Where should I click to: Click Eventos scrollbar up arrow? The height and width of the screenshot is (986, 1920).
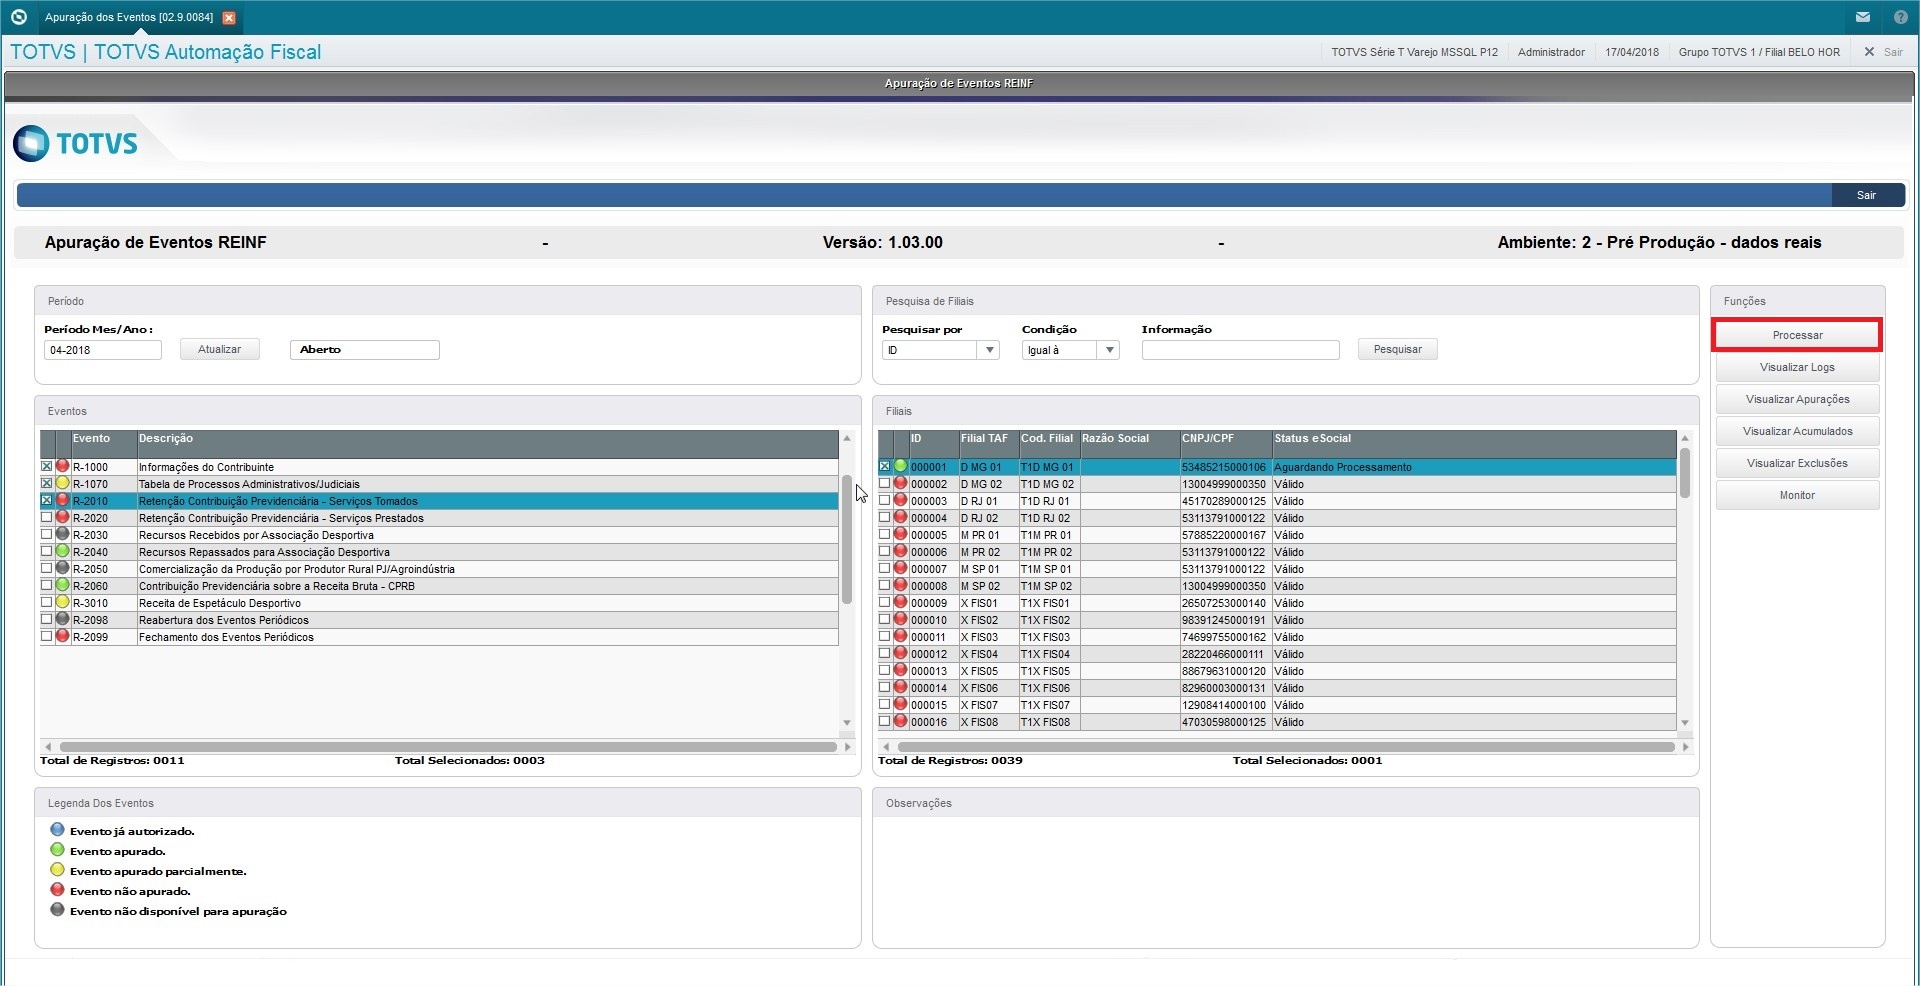point(847,438)
